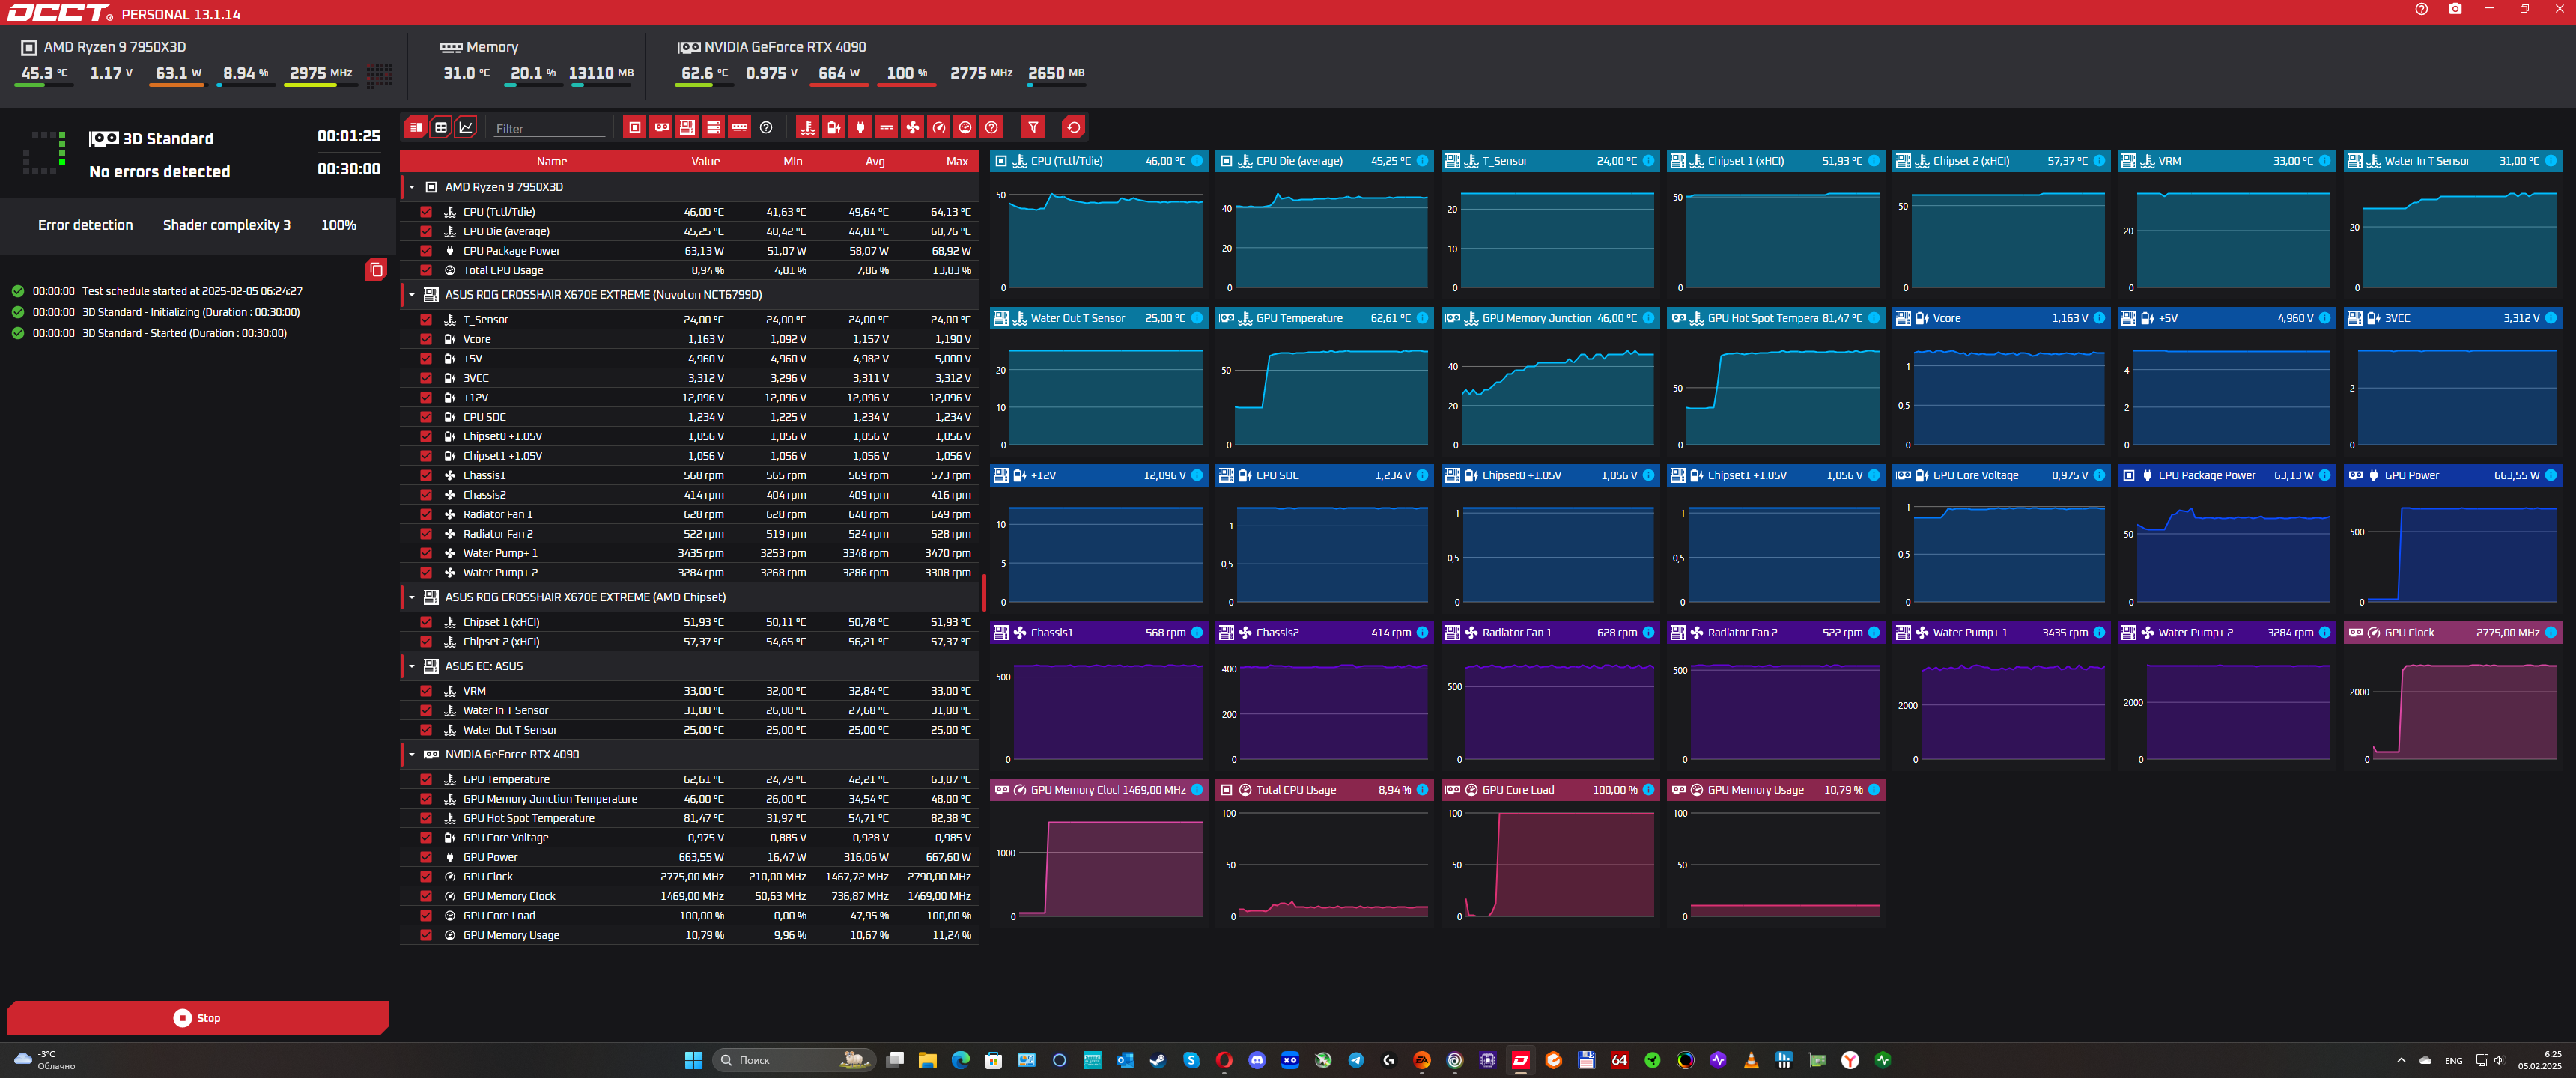This screenshot has height=1078, width=2576.
Task: Click the sensor Filter text field
Action: 549,128
